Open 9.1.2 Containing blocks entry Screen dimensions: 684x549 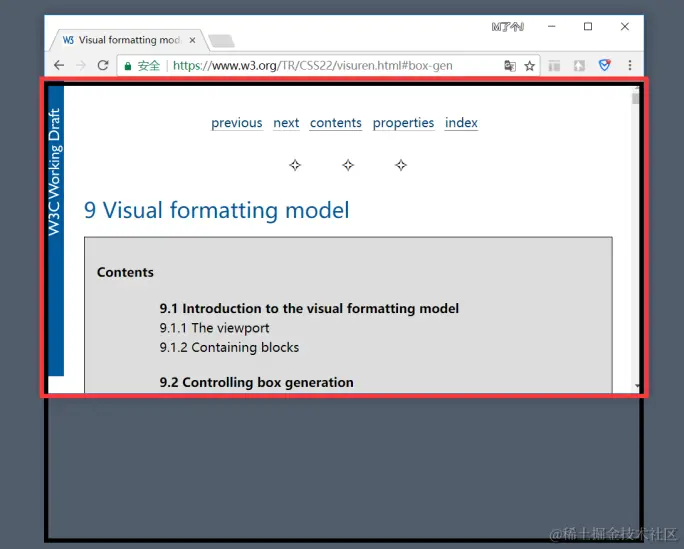tap(229, 348)
